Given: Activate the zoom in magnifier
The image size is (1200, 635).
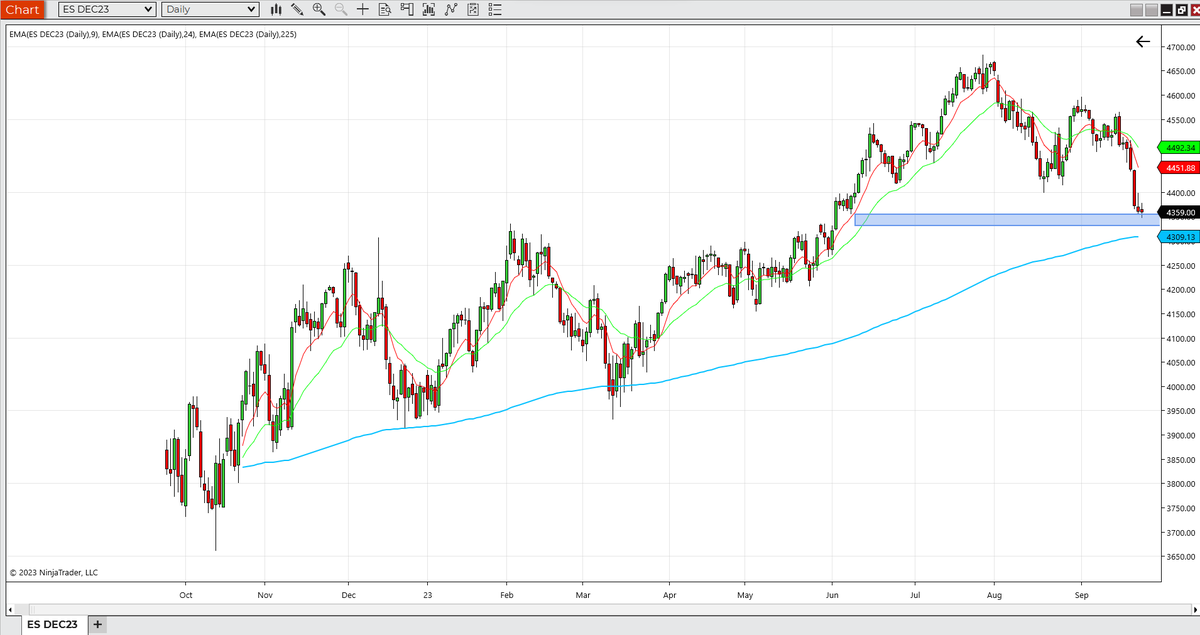Looking at the screenshot, I should click(319, 10).
